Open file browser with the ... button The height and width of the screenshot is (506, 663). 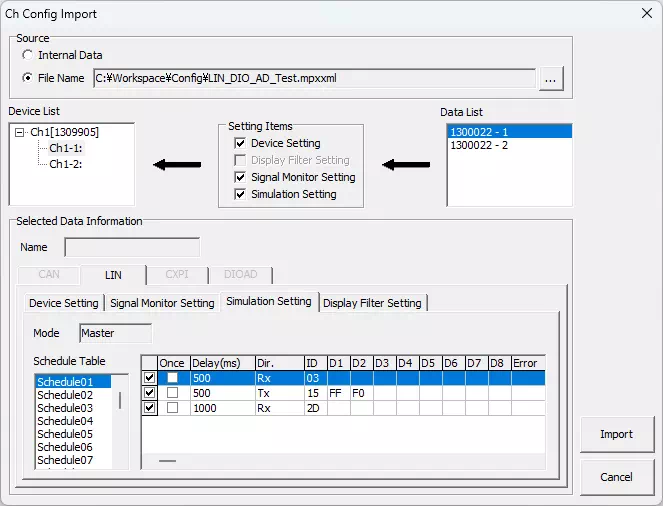pos(551,79)
